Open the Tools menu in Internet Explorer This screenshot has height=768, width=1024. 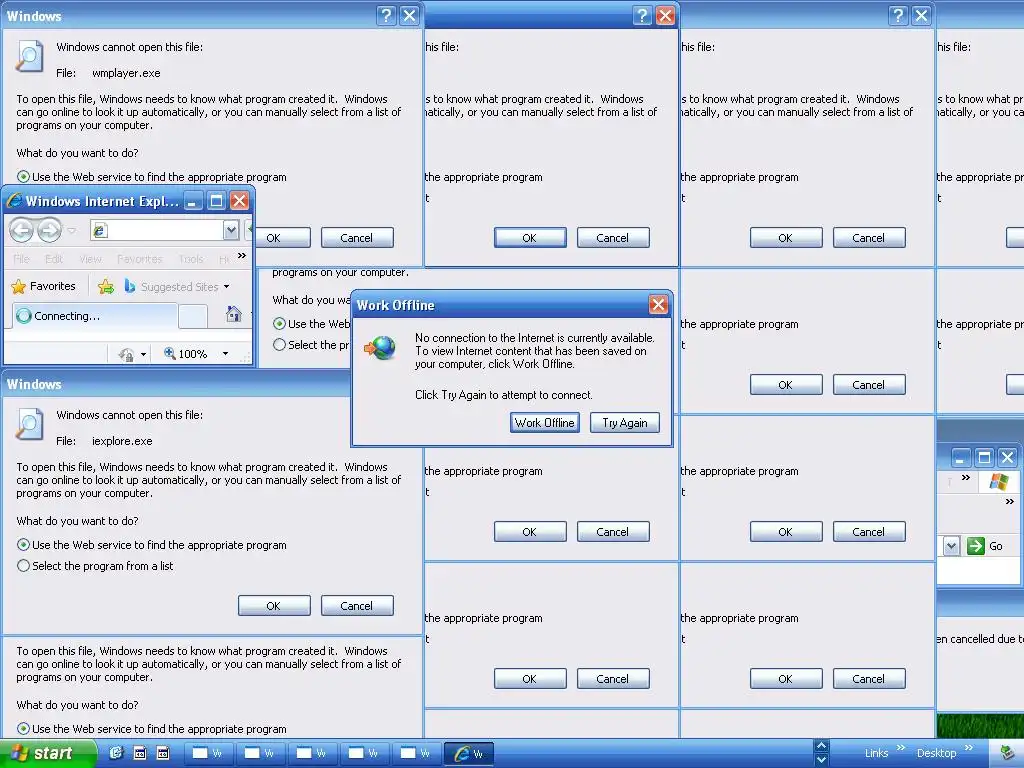click(x=191, y=259)
